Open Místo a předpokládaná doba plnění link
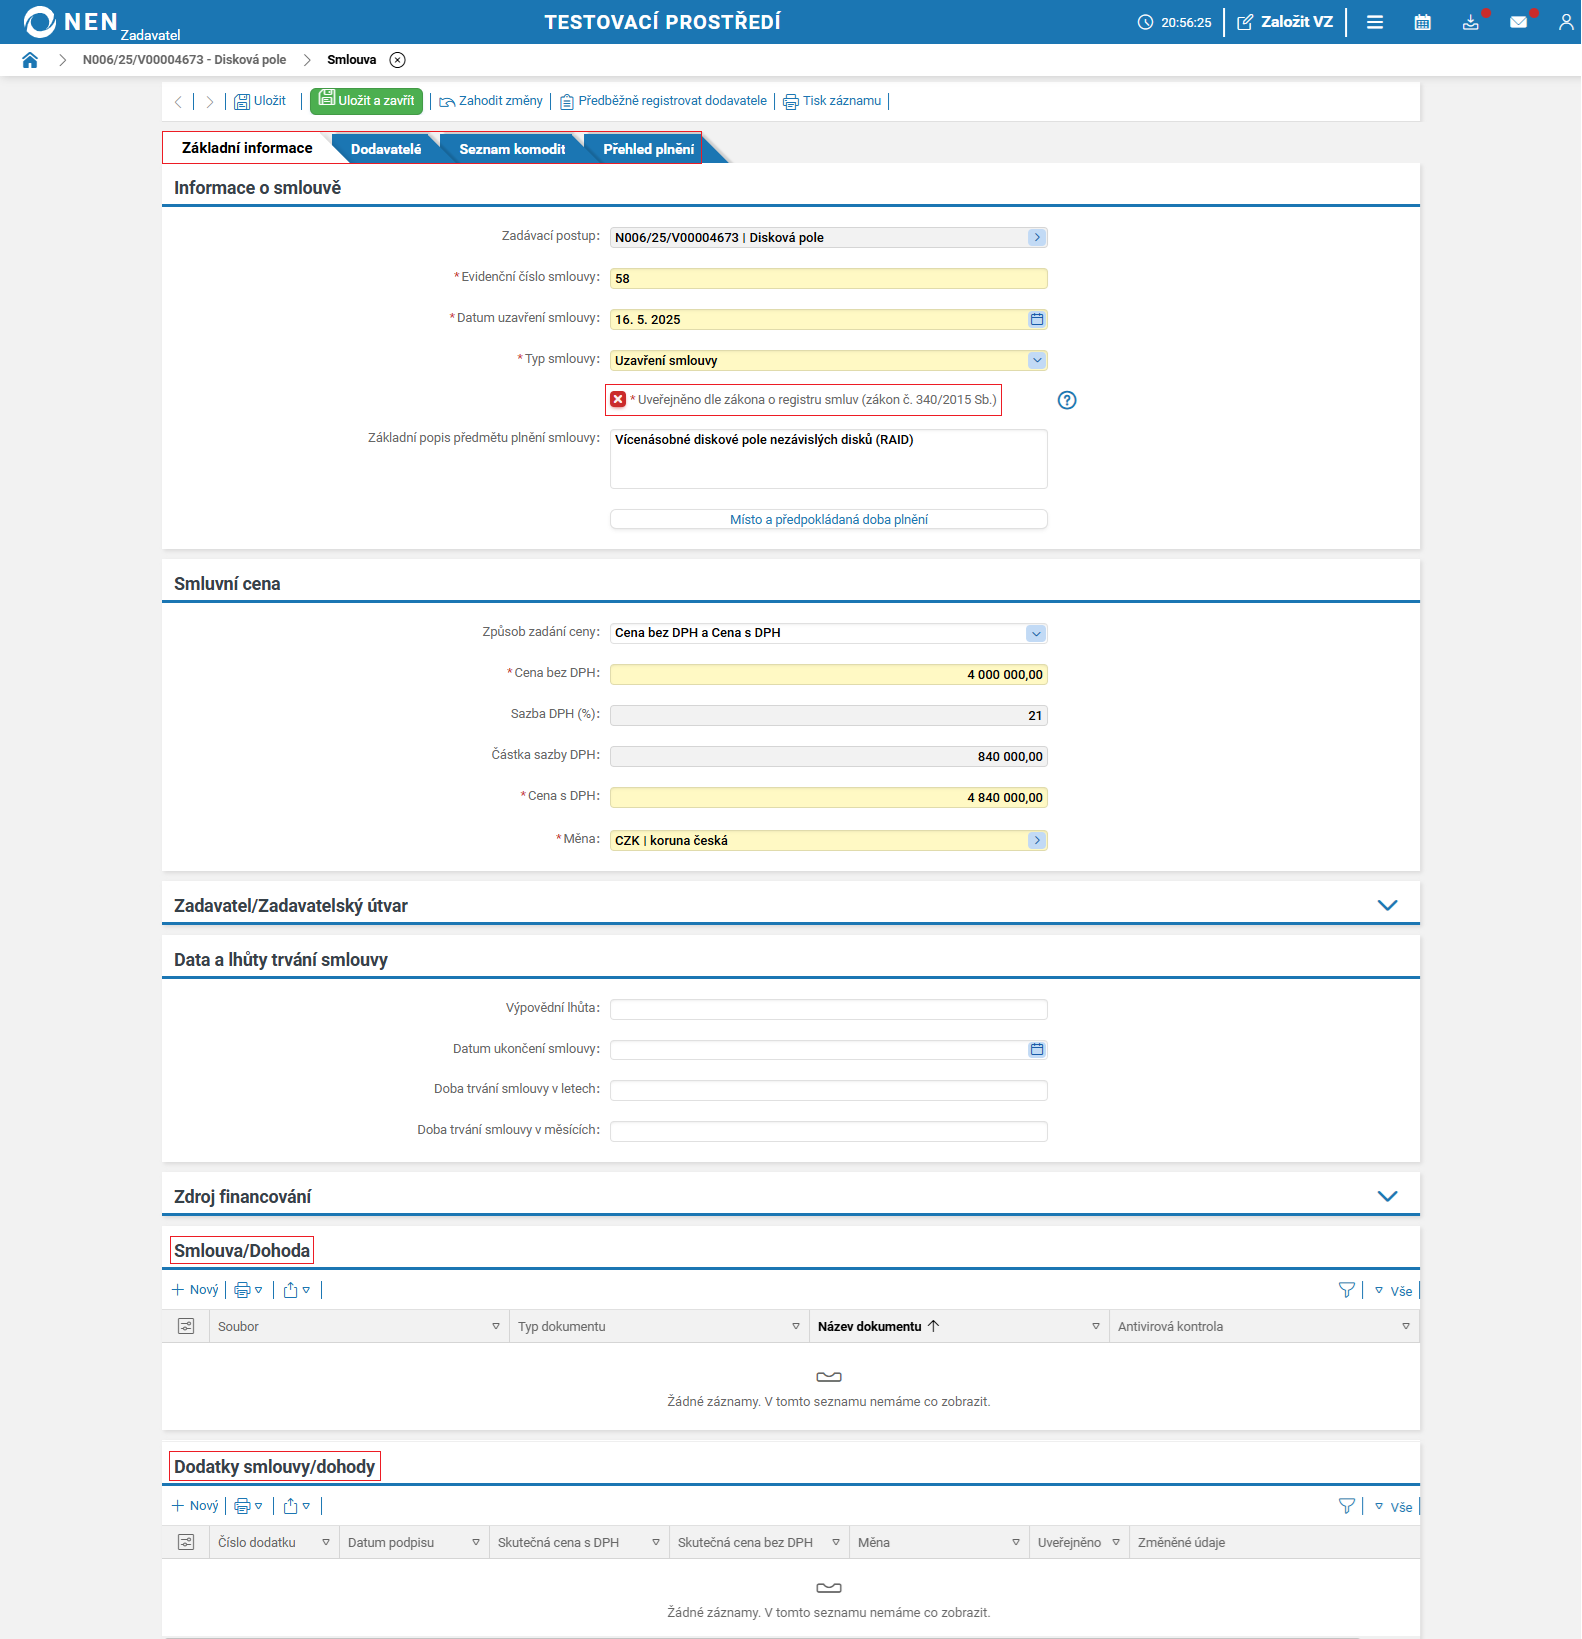The width and height of the screenshot is (1582, 1639). click(x=829, y=519)
